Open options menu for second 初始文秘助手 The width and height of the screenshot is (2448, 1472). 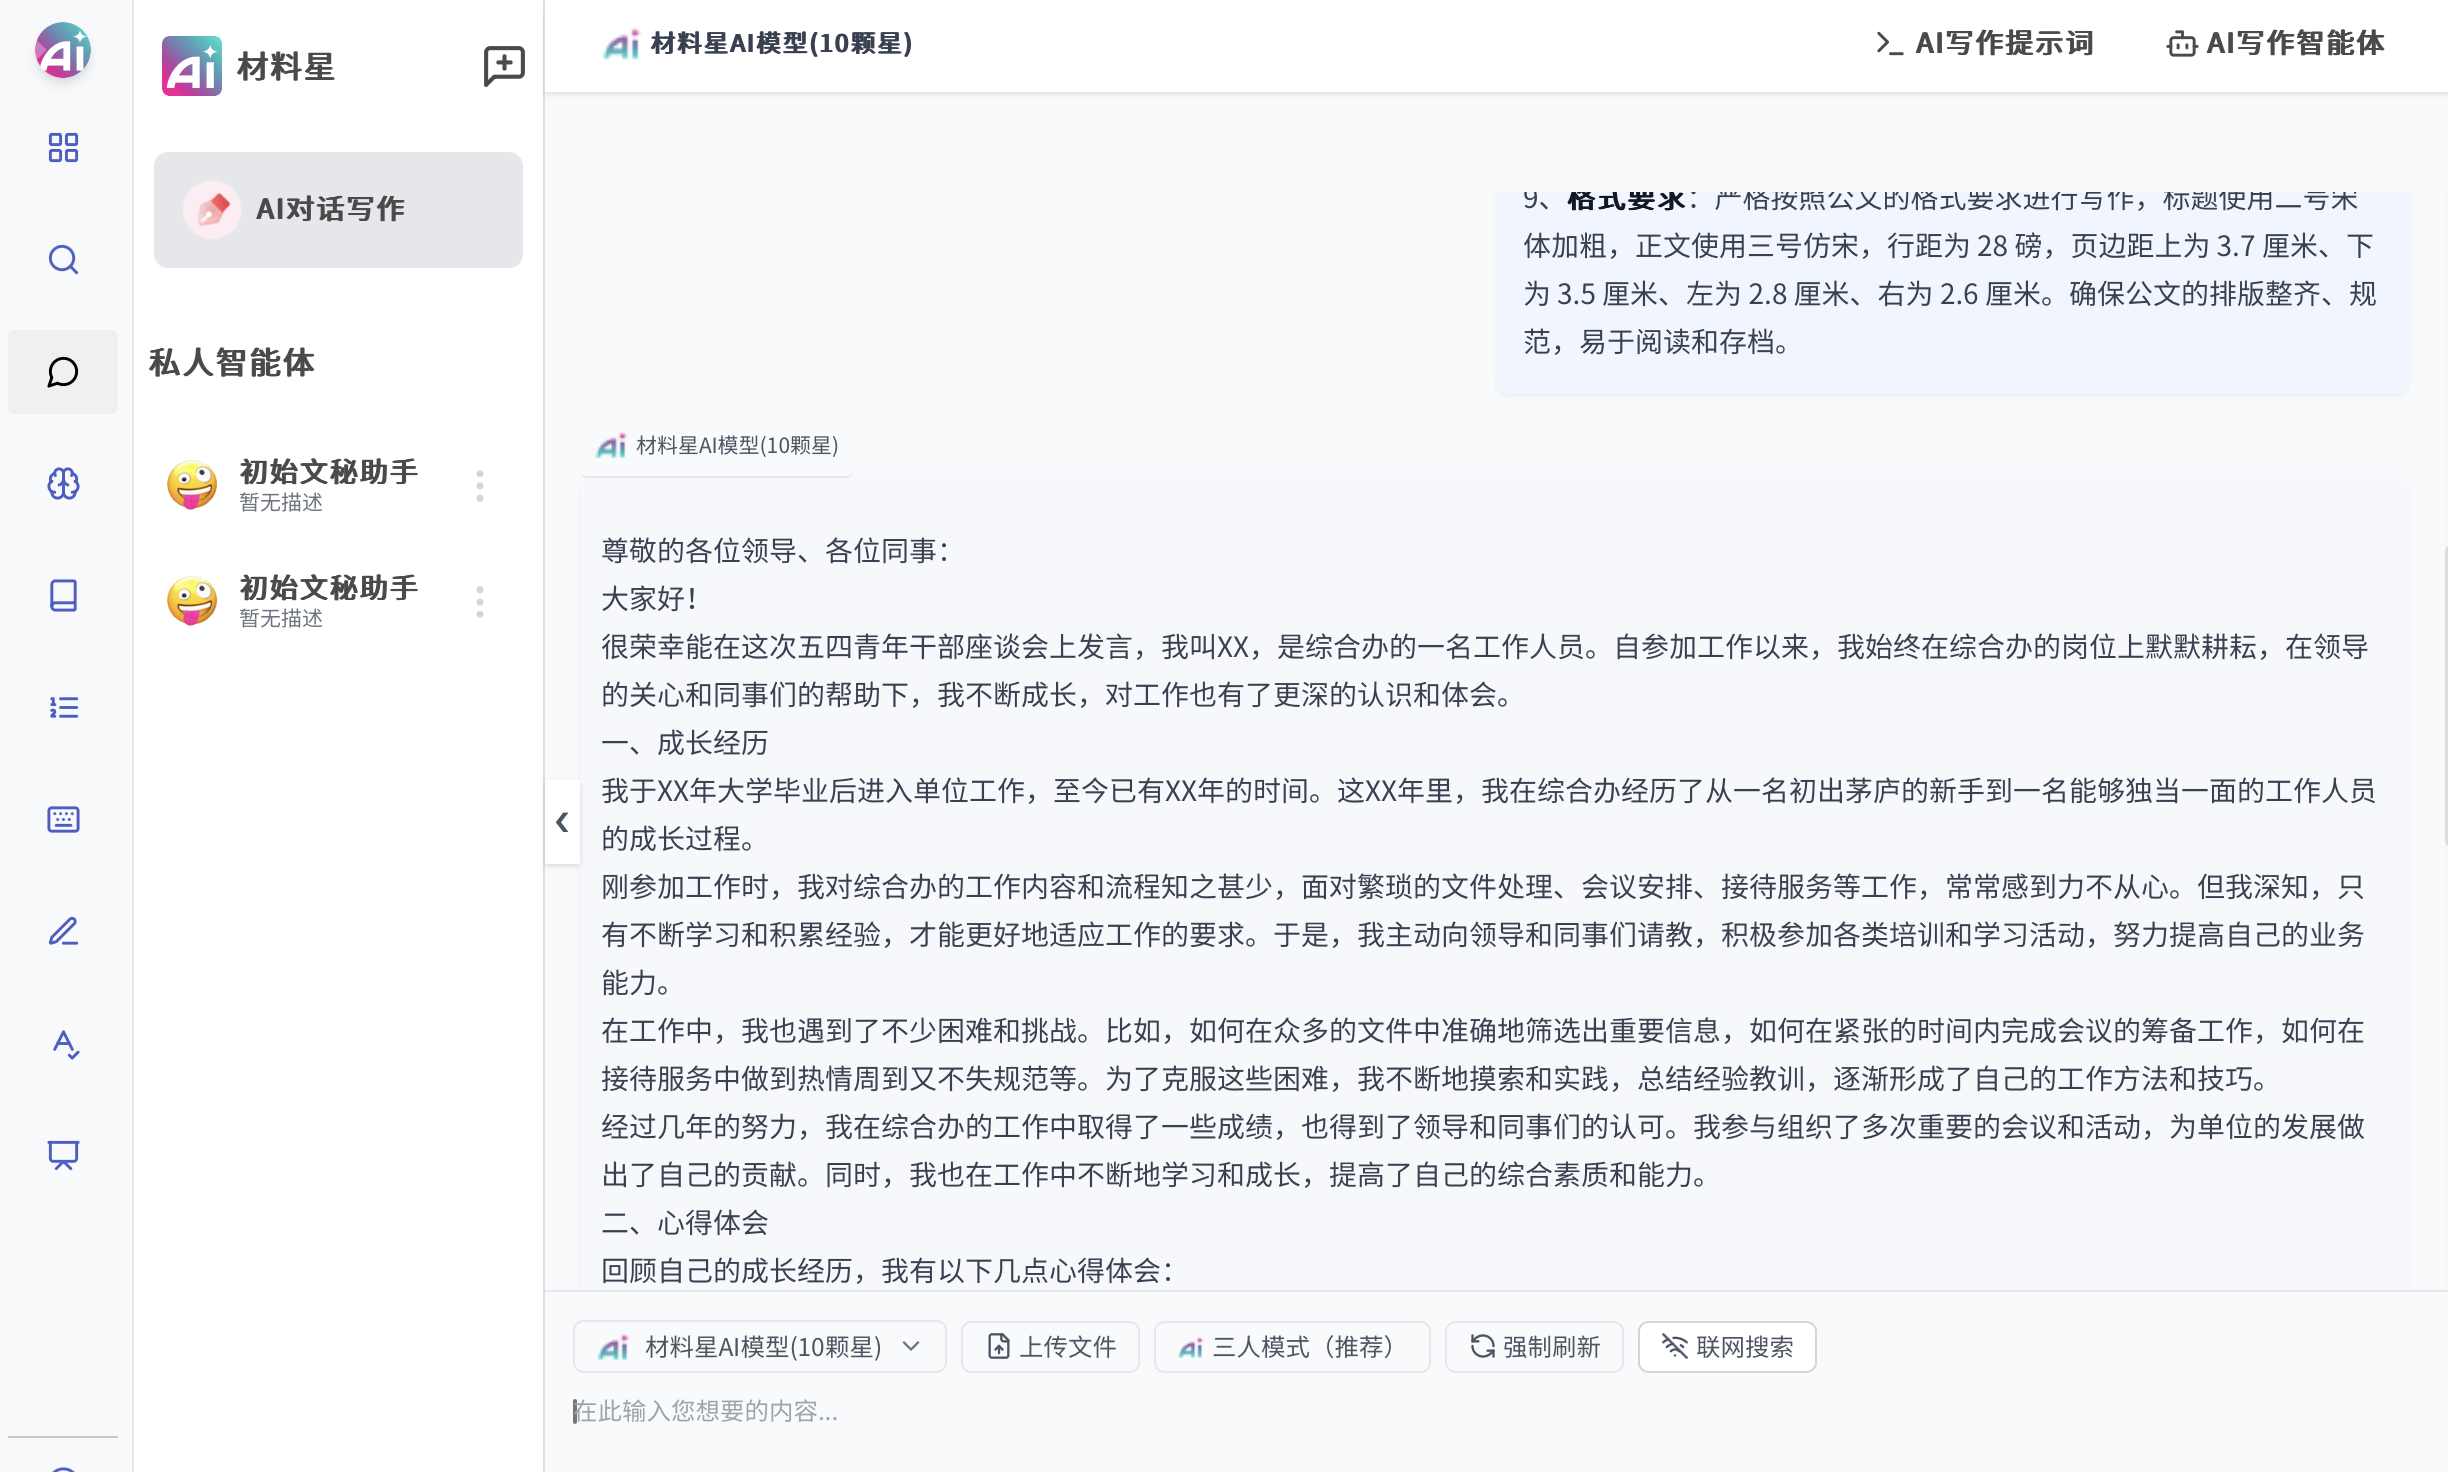point(480,602)
